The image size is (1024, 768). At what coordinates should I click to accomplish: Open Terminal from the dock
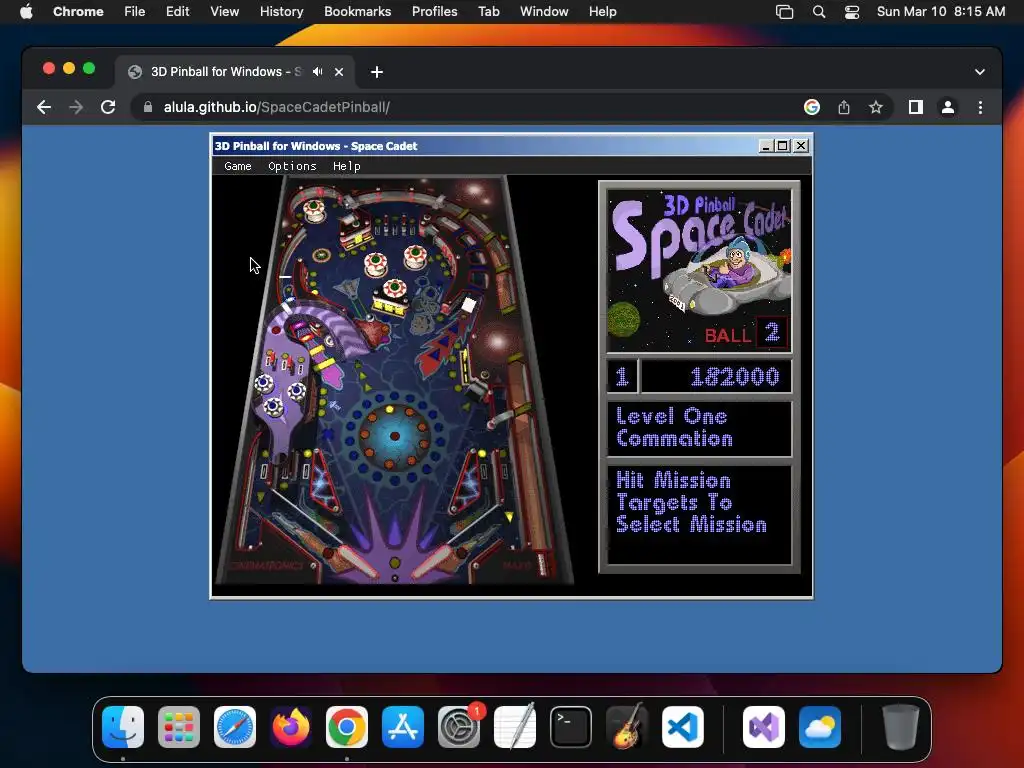tap(571, 727)
